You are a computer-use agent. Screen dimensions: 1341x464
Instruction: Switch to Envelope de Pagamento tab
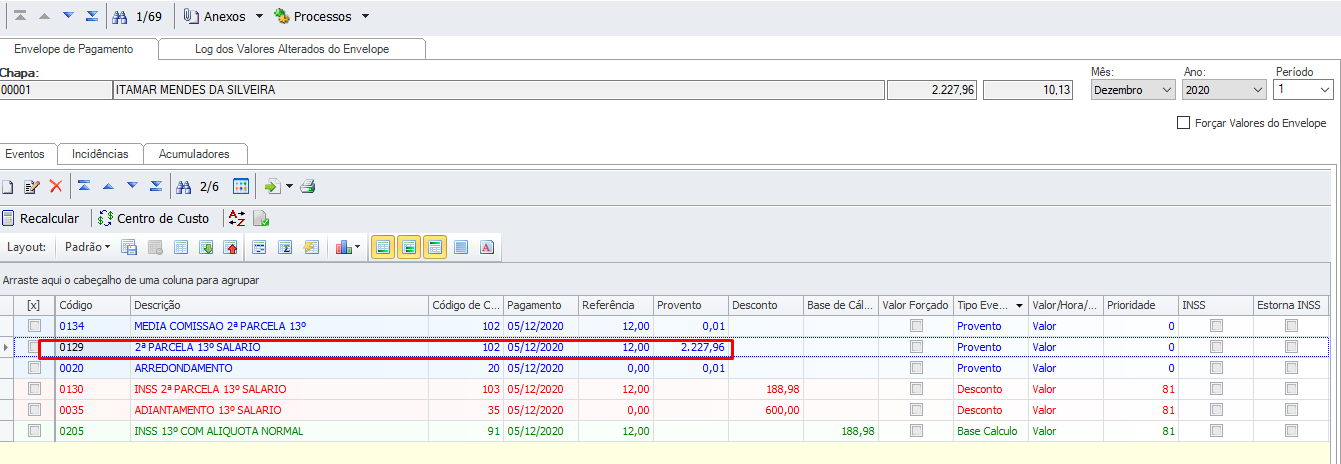pyautogui.click(x=73, y=49)
